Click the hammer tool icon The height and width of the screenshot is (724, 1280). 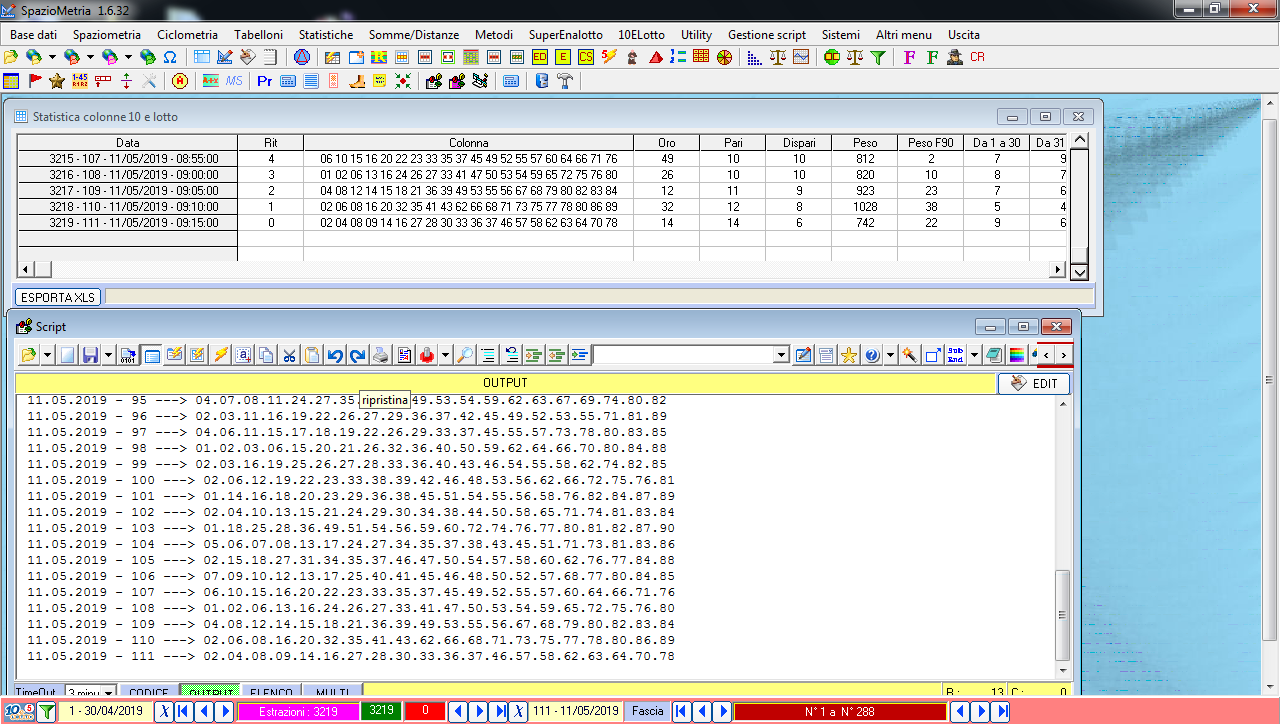point(565,81)
